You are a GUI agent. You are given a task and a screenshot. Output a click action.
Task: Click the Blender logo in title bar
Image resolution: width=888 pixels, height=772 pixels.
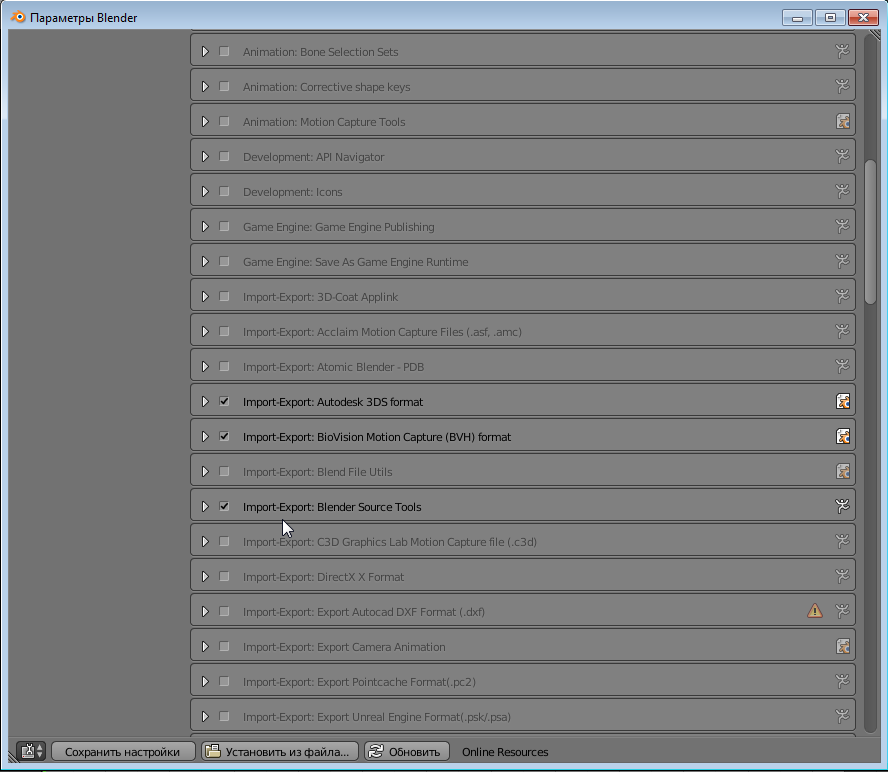point(18,17)
